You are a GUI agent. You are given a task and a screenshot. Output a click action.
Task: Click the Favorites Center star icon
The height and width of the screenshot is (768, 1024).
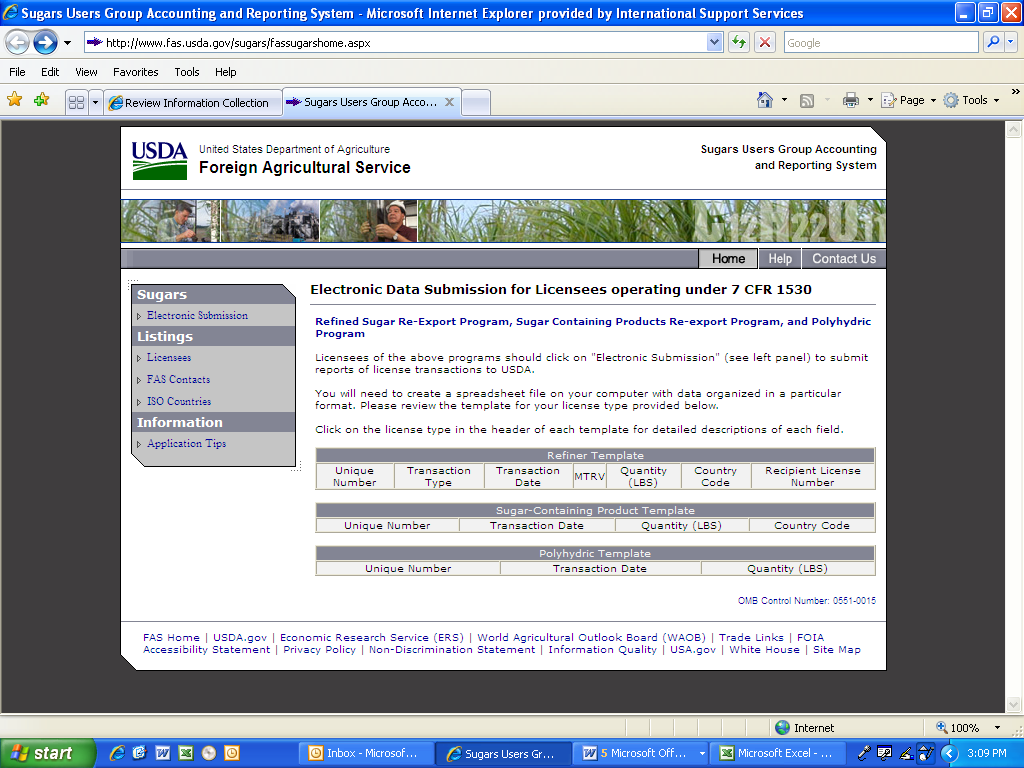[x=14, y=100]
